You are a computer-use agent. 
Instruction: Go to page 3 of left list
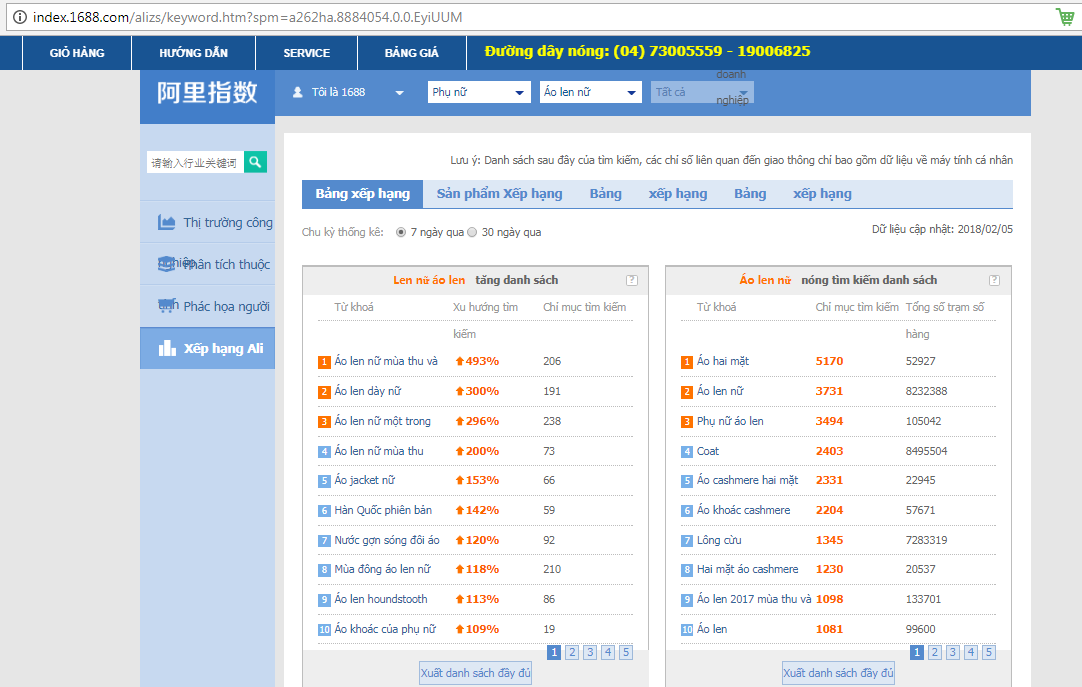(x=590, y=652)
